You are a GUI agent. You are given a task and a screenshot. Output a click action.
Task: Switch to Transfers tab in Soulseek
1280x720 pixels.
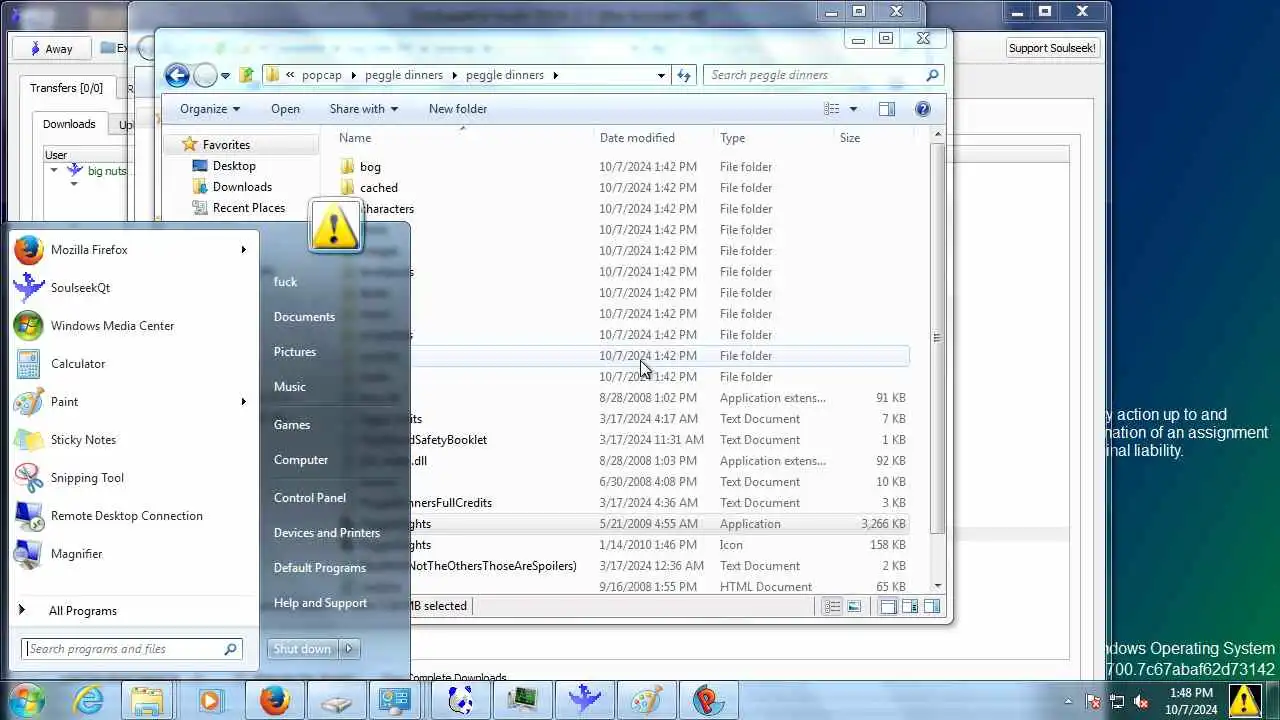(66, 88)
